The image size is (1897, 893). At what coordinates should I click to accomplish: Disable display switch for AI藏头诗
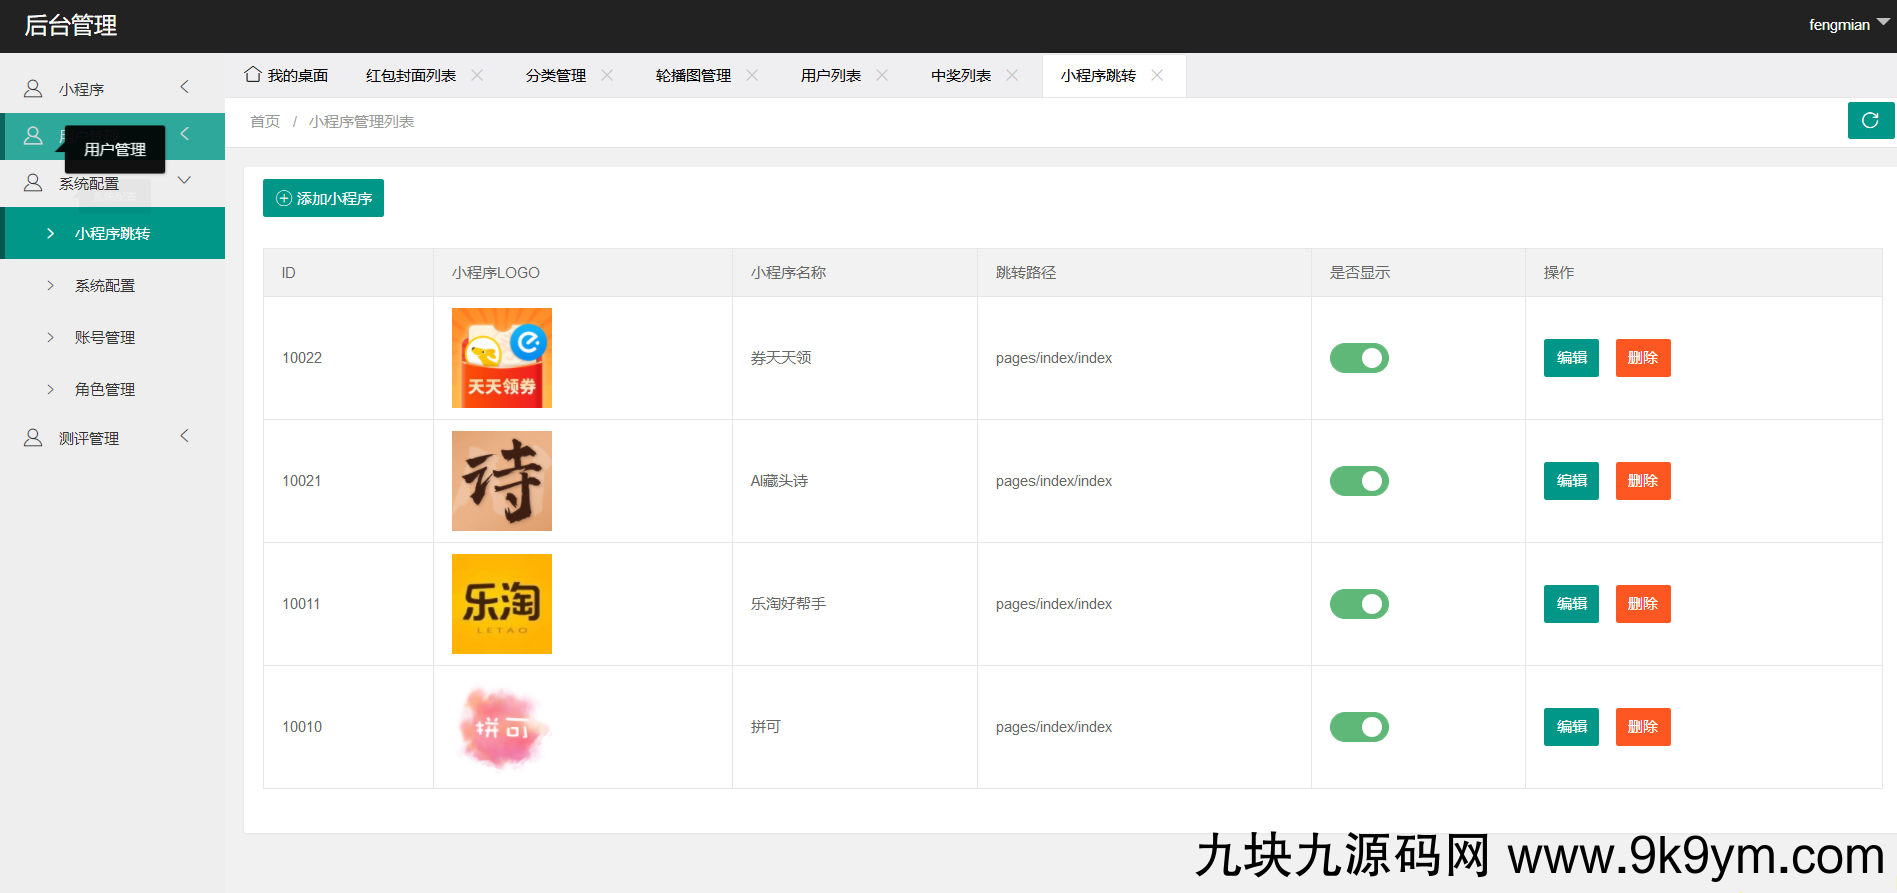[1358, 481]
